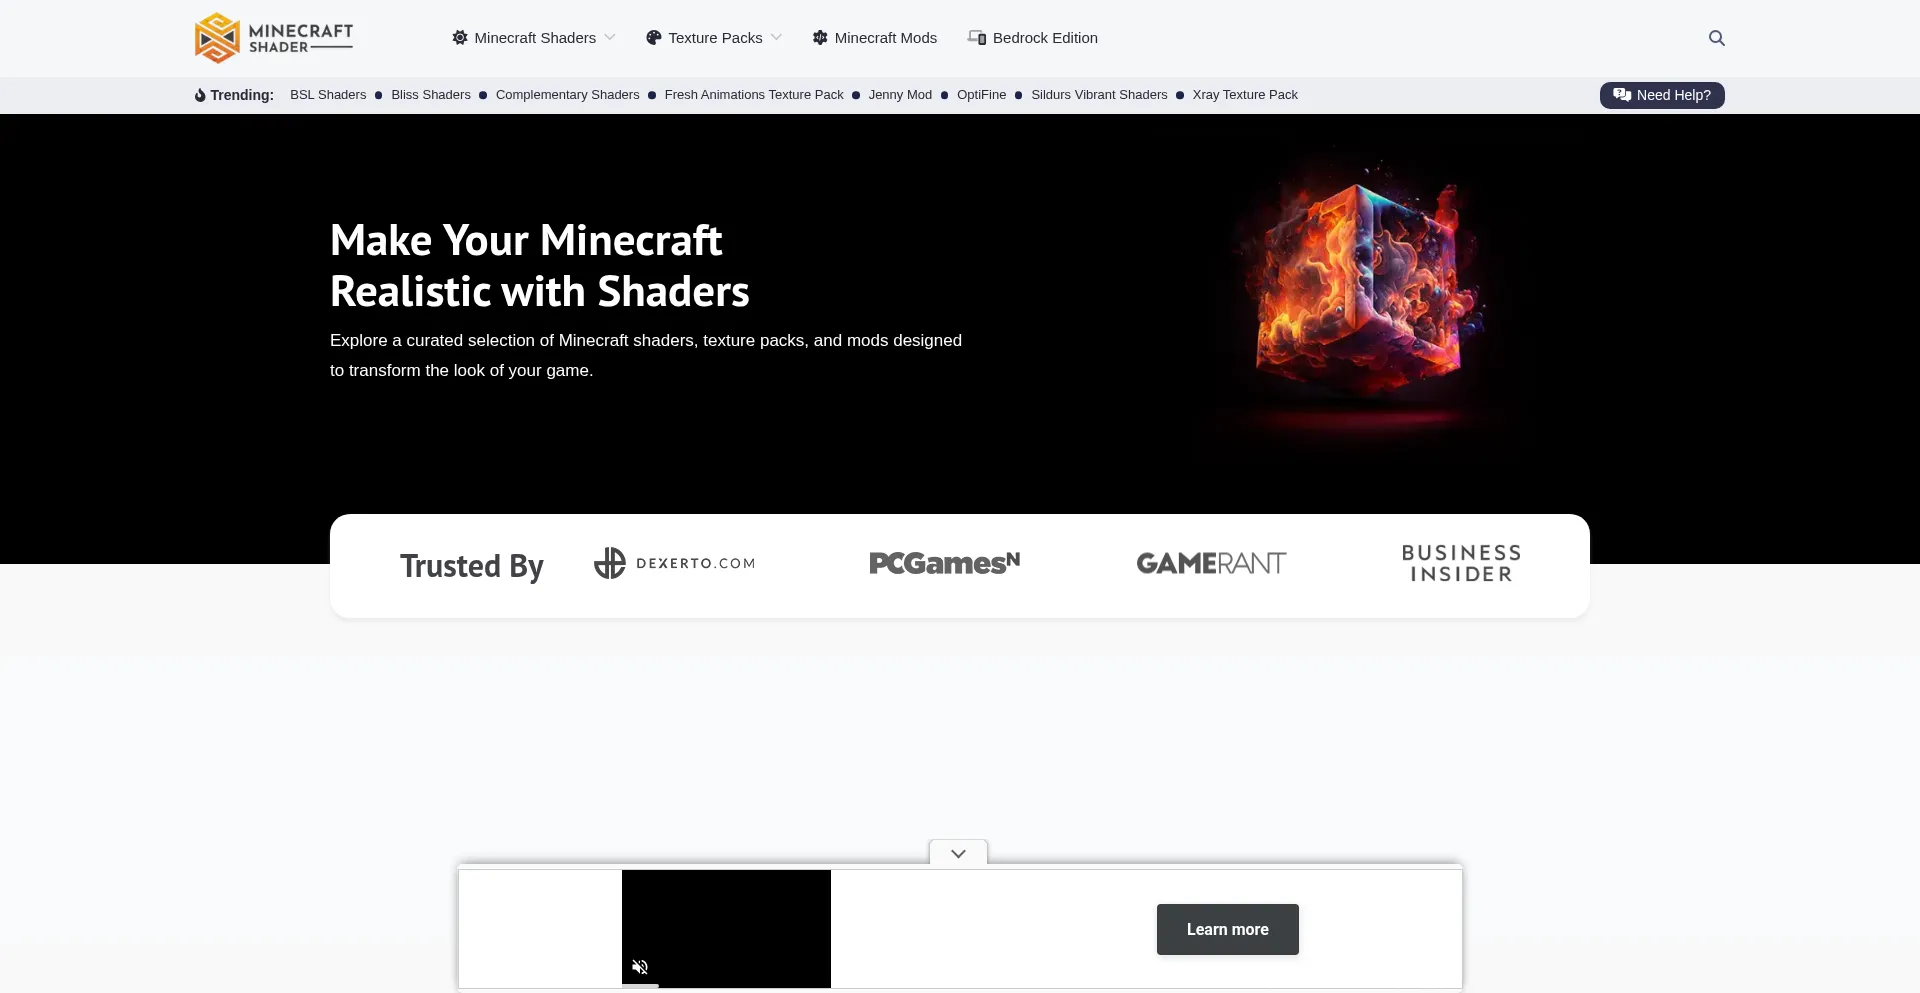Open search with the magnifier icon
Image resolution: width=1920 pixels, height=993 pixels.
point(1716,38)
